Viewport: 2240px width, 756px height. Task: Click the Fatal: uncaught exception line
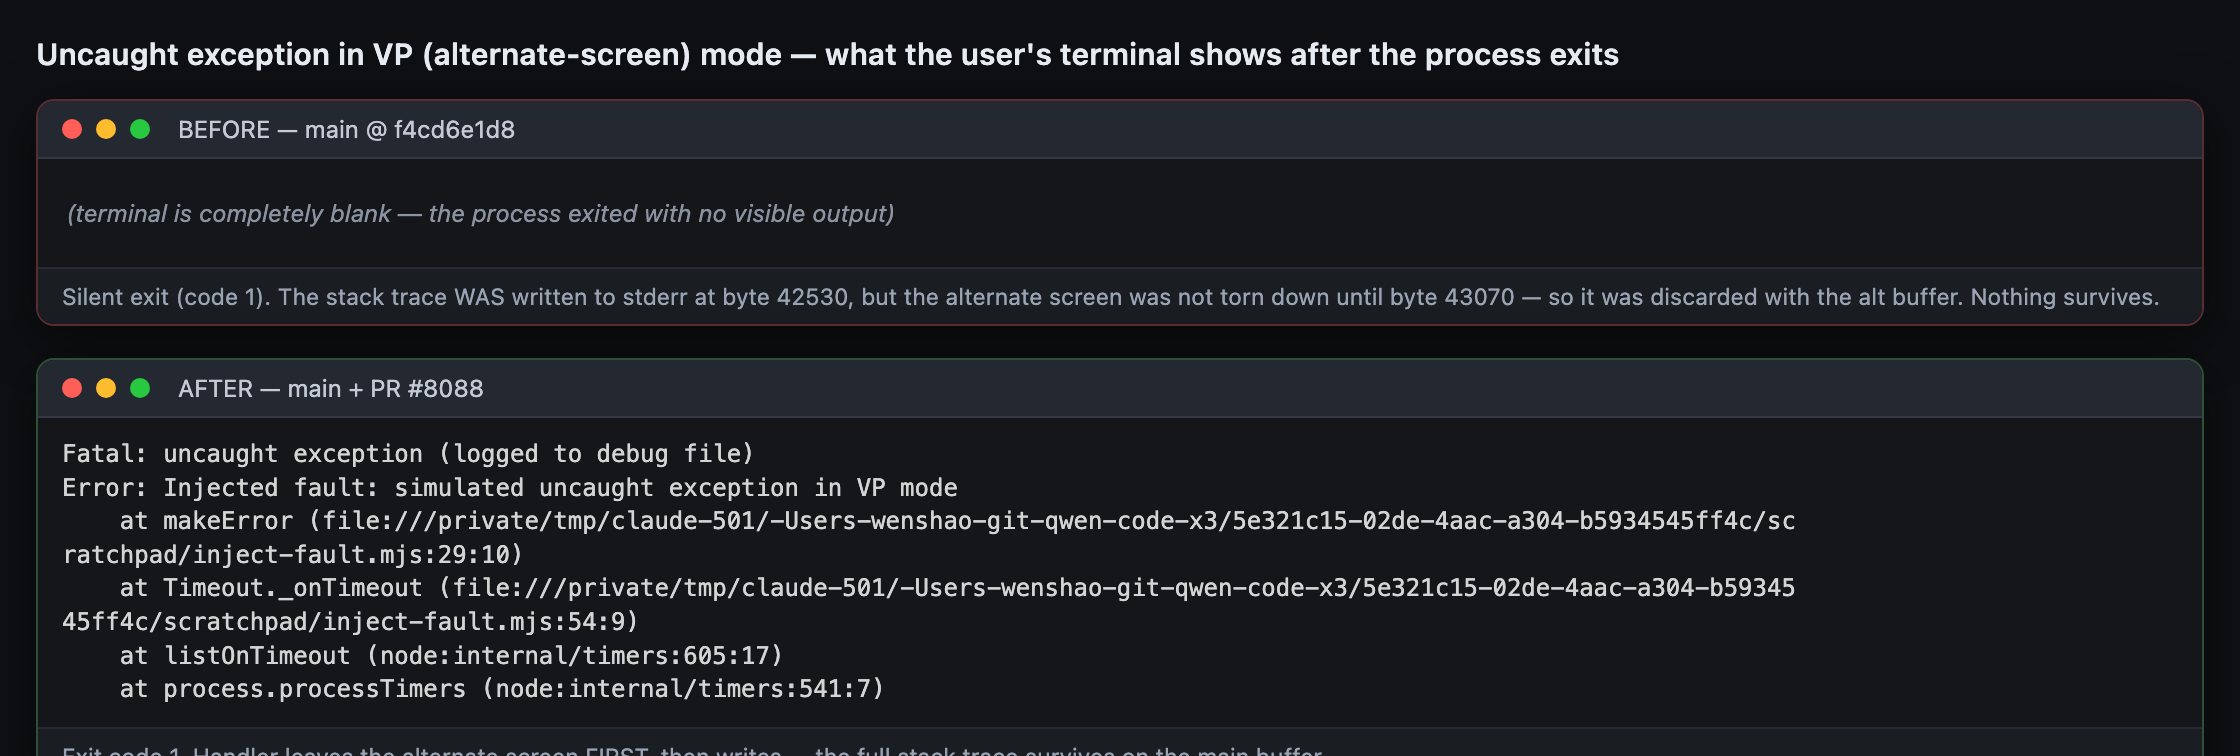[x=408, y=454]
